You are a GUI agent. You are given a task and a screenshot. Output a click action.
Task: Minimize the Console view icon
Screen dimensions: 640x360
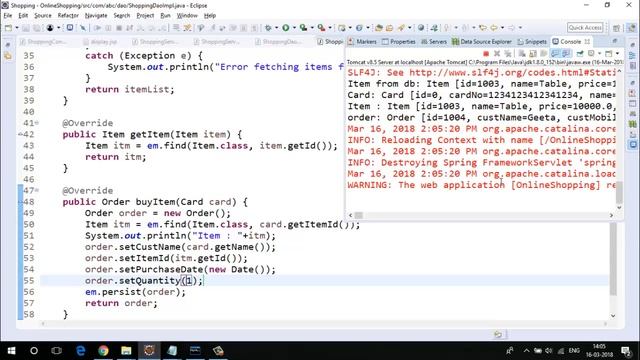pyautogui.click(x=615, y=41)
